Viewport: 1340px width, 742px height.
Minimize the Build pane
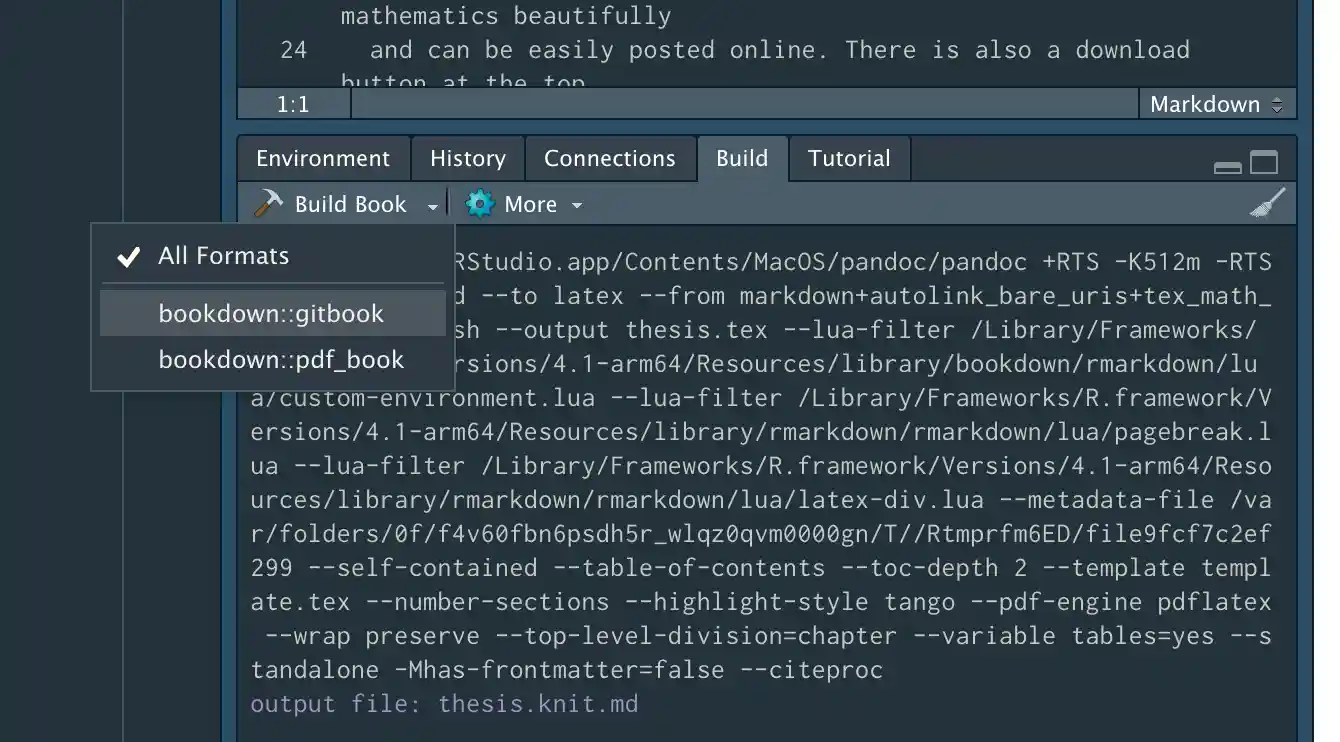click(x=1227, y=165)
